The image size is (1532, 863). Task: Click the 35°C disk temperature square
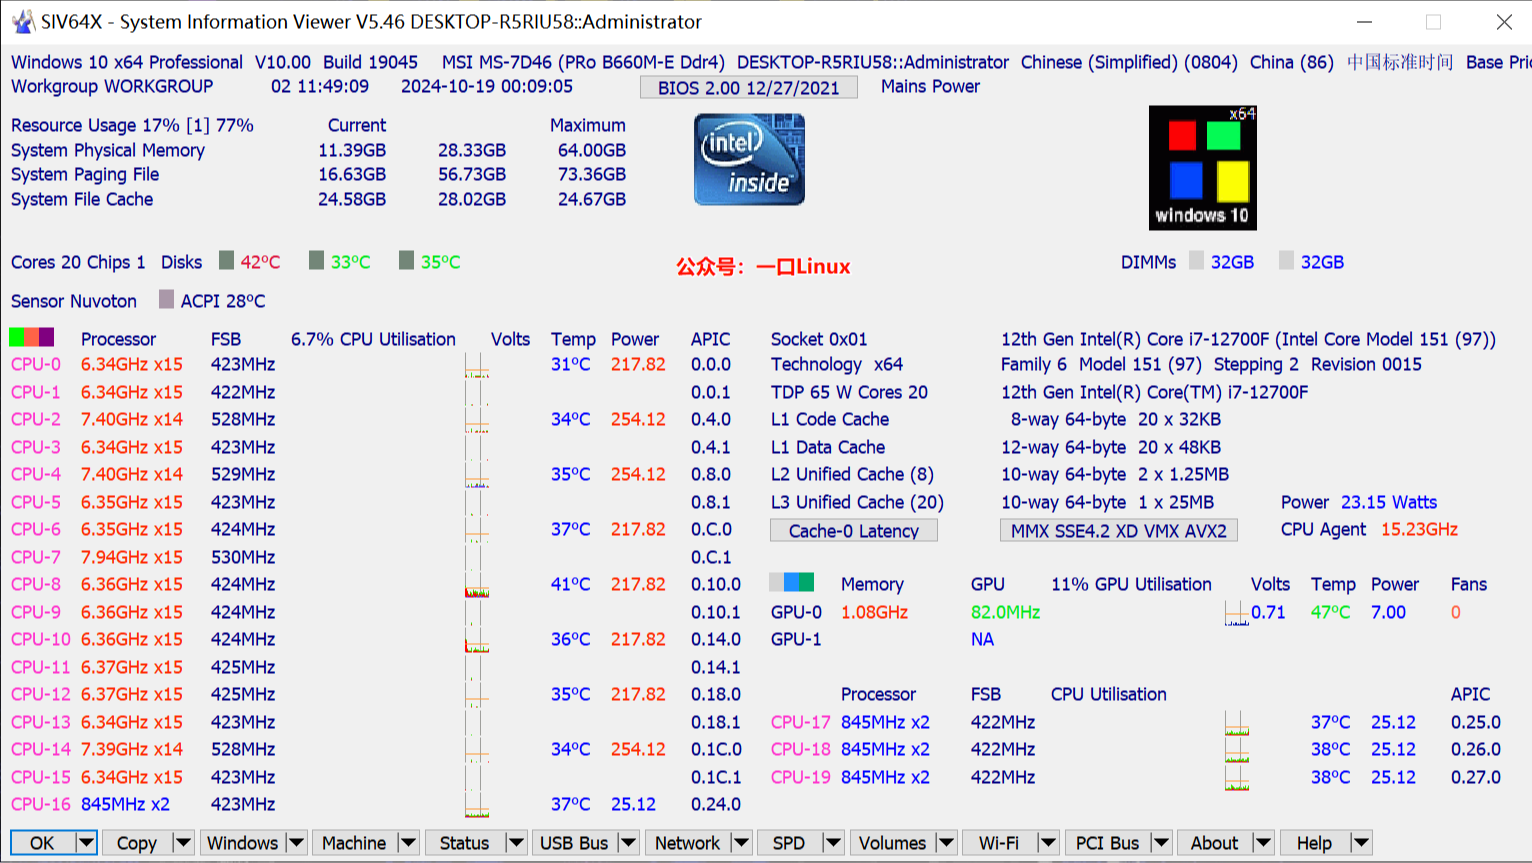(406, 261)
